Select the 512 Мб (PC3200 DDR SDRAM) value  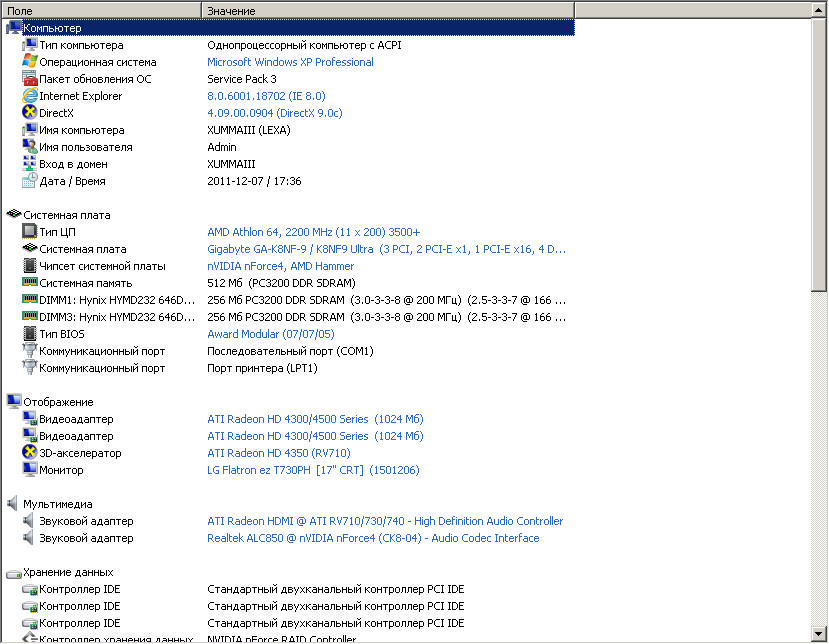point(281,282)
